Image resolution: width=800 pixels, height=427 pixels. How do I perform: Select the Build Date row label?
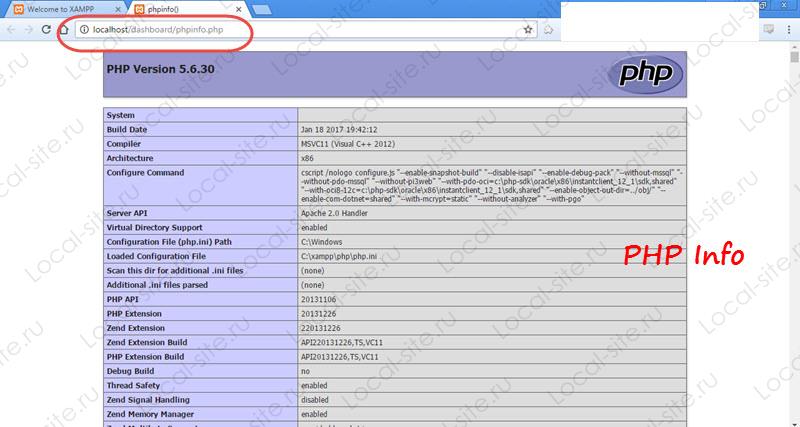(127, 130)
